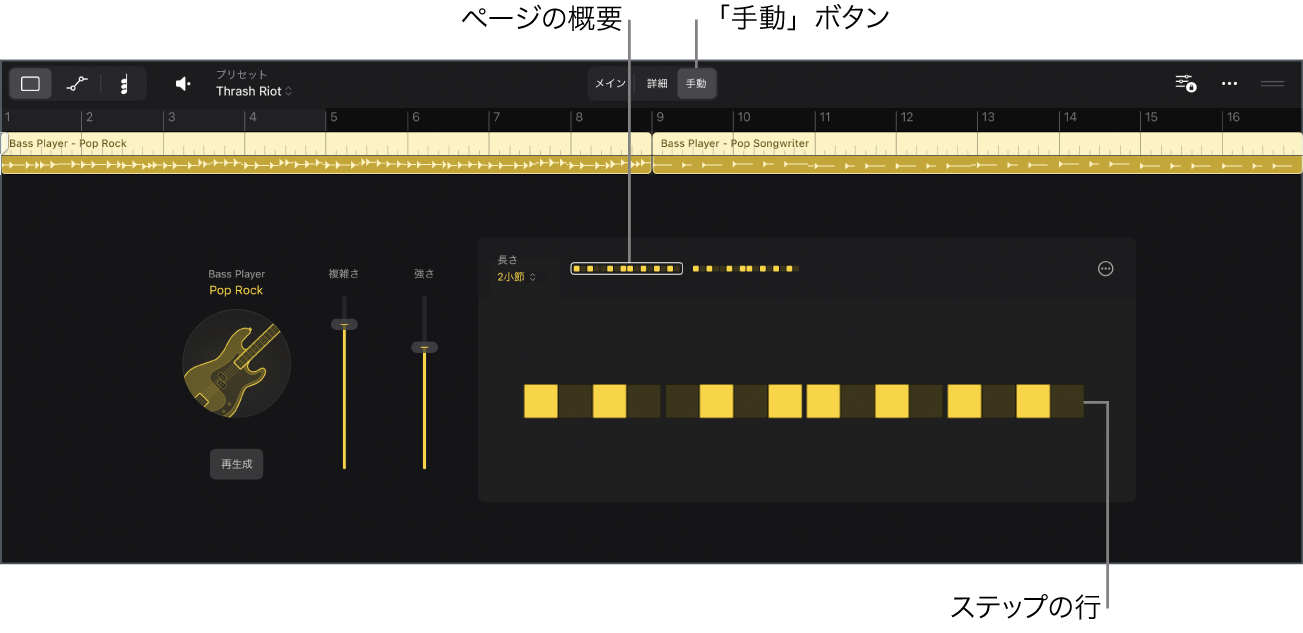This screenshot has width=1303, height=633.
Task: Open the circled ellipsis menu in pattern panel
Action: [x=1105, y=269]
